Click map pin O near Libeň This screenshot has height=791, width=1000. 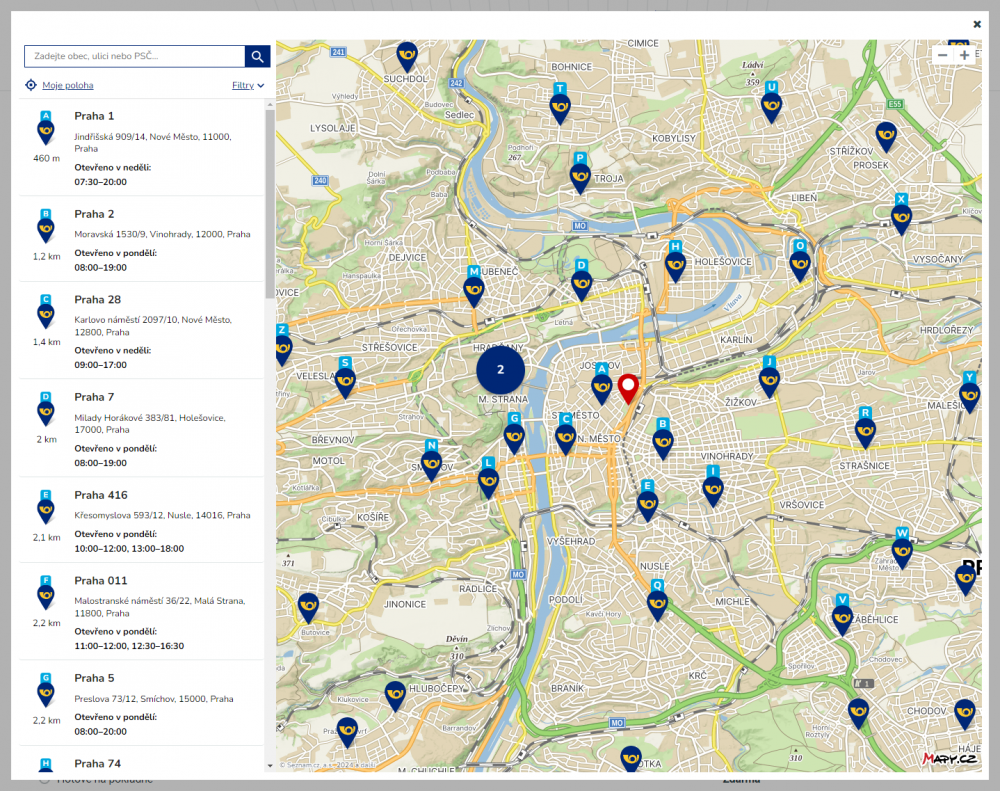[800, 262]
